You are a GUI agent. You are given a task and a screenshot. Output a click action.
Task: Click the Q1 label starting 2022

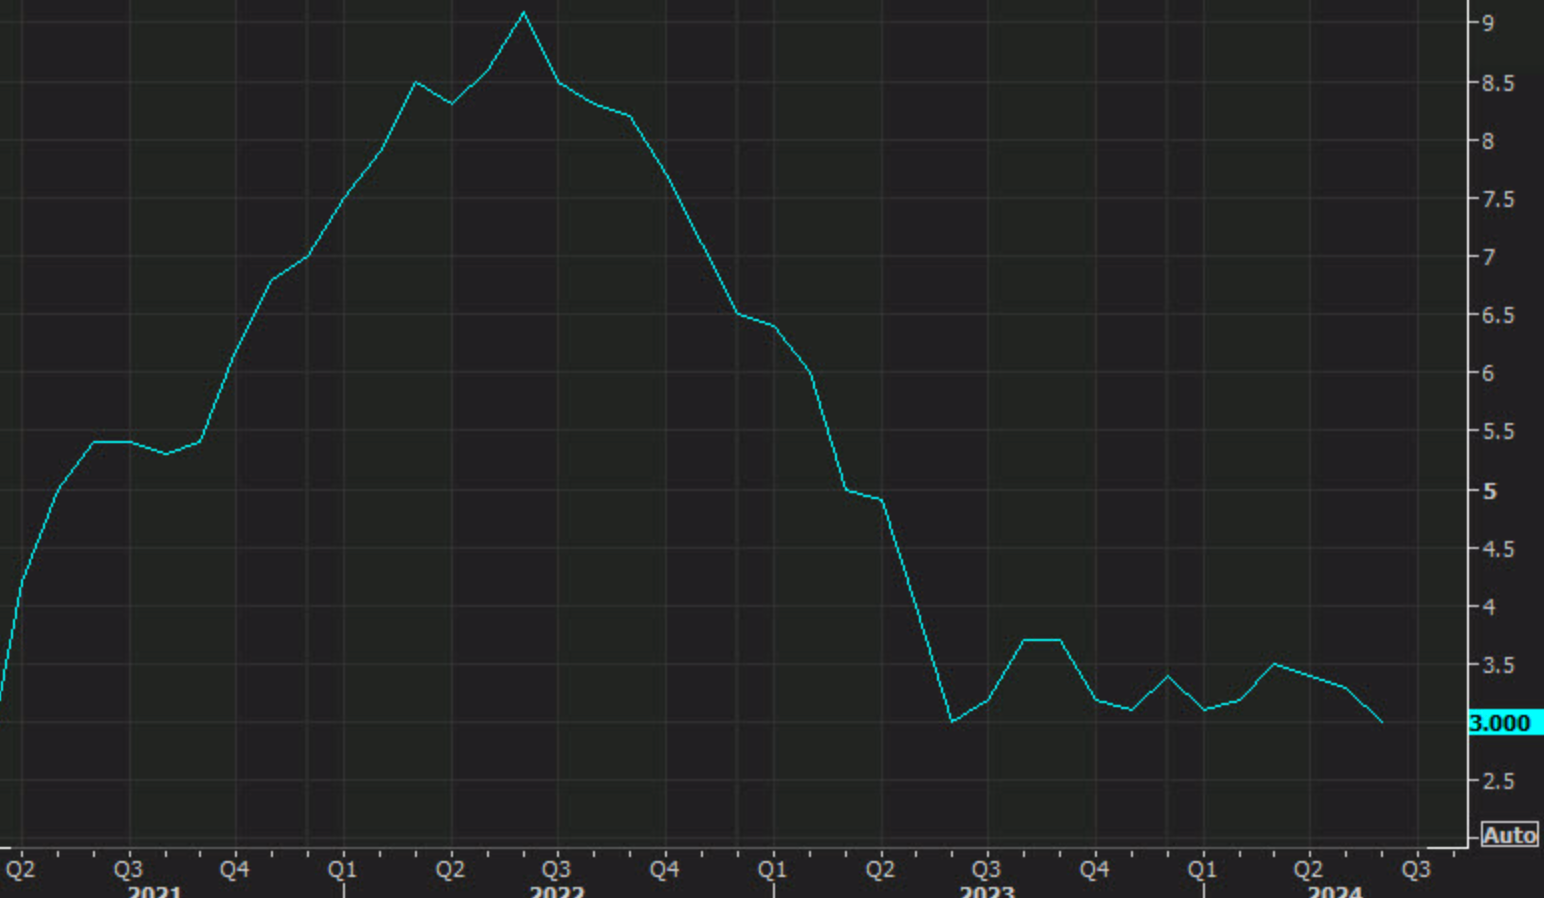(342, 869)
